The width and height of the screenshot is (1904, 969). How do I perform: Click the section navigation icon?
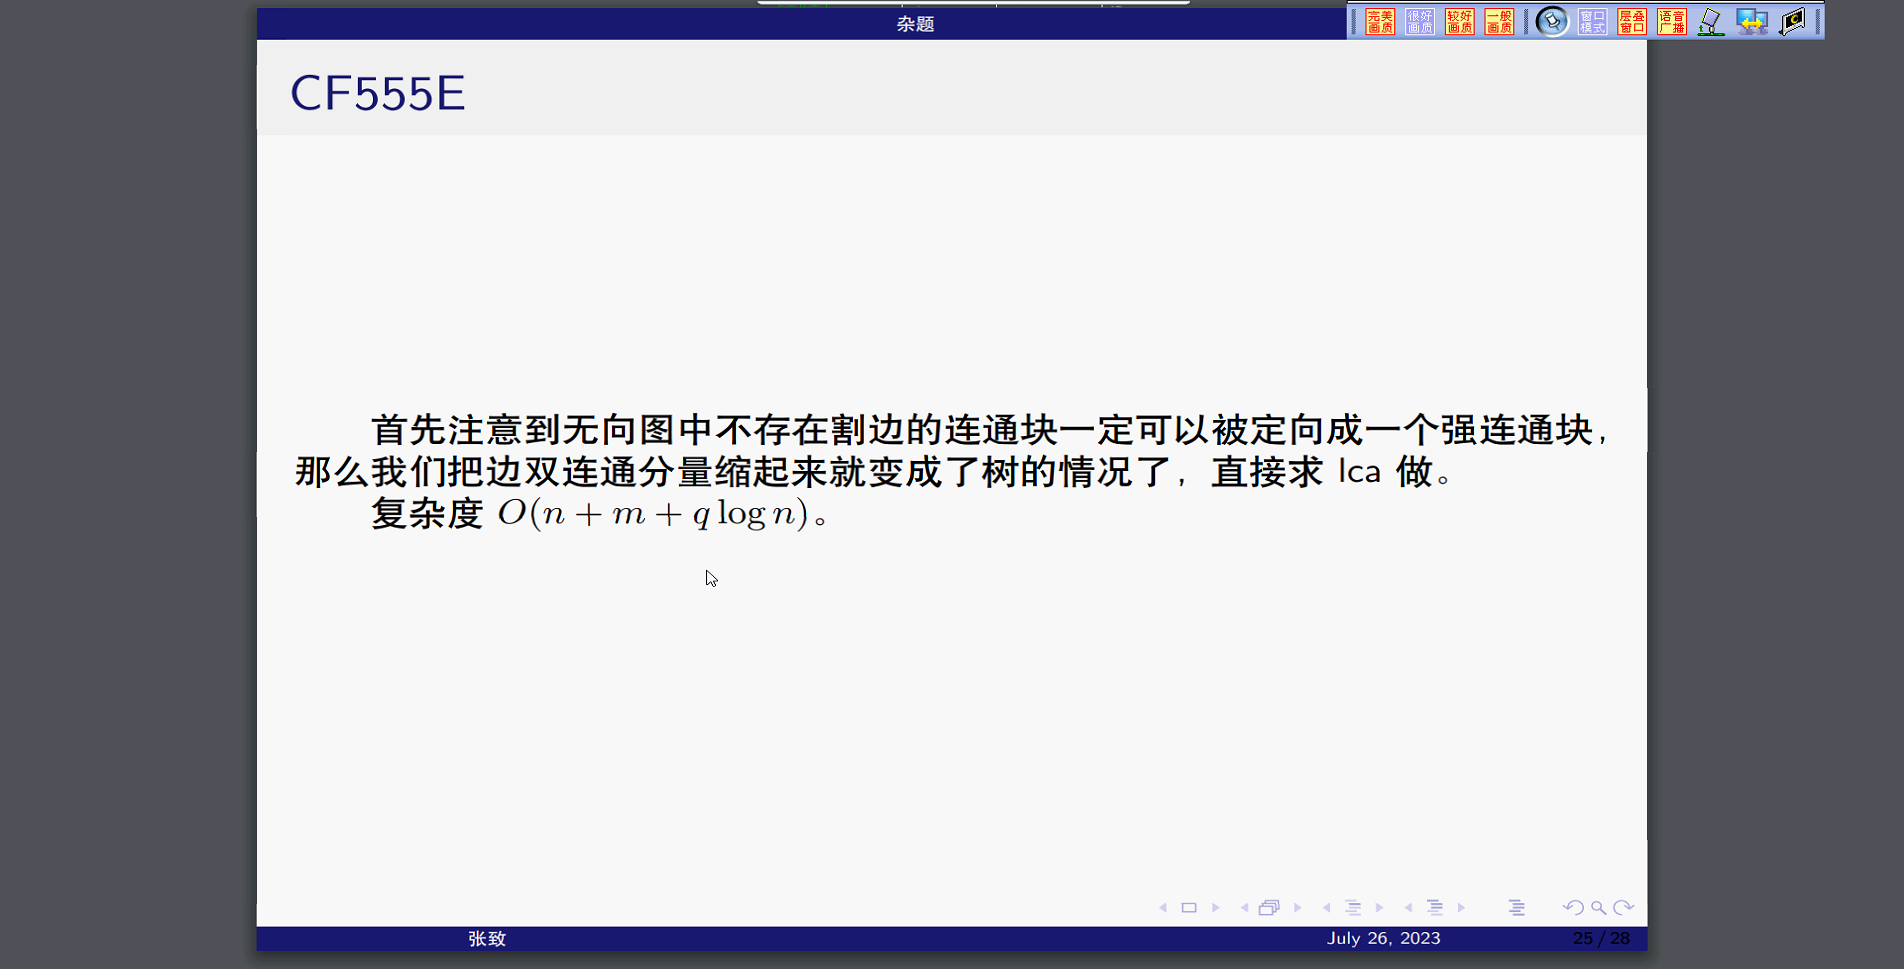tap(1435, 908)
